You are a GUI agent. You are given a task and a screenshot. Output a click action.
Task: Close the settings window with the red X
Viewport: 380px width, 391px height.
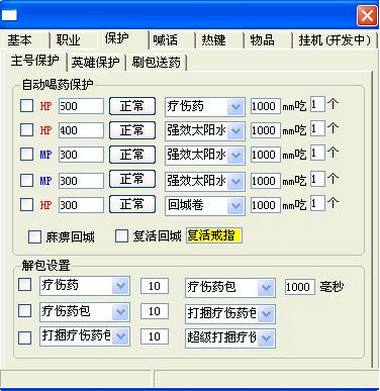tap(367, 15)
